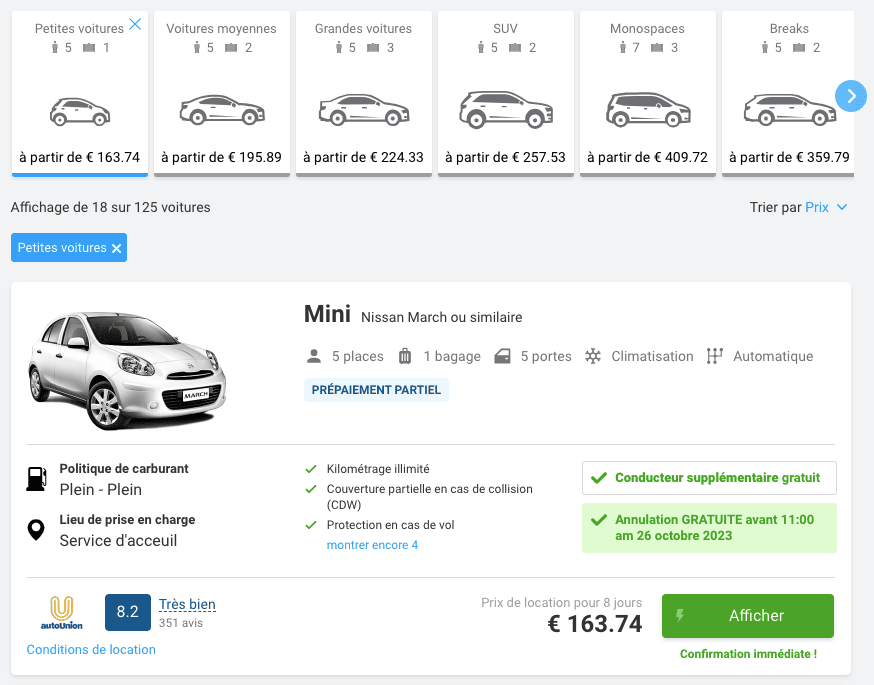Click the Automatique gearbox icon

[715, 356]
